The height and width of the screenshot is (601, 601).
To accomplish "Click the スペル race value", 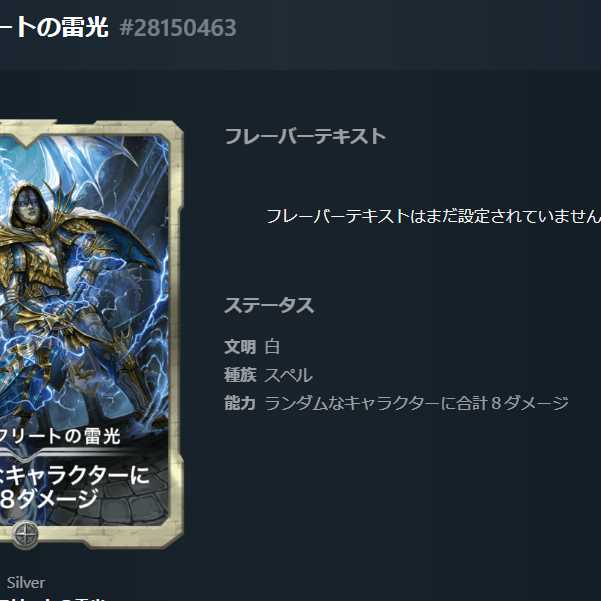I will coord(288,375).
